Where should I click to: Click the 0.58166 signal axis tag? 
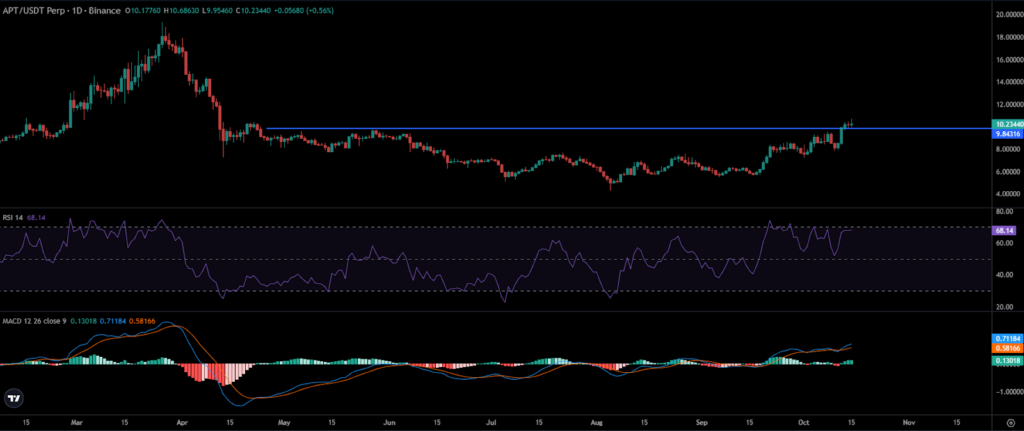point(1006,349)
